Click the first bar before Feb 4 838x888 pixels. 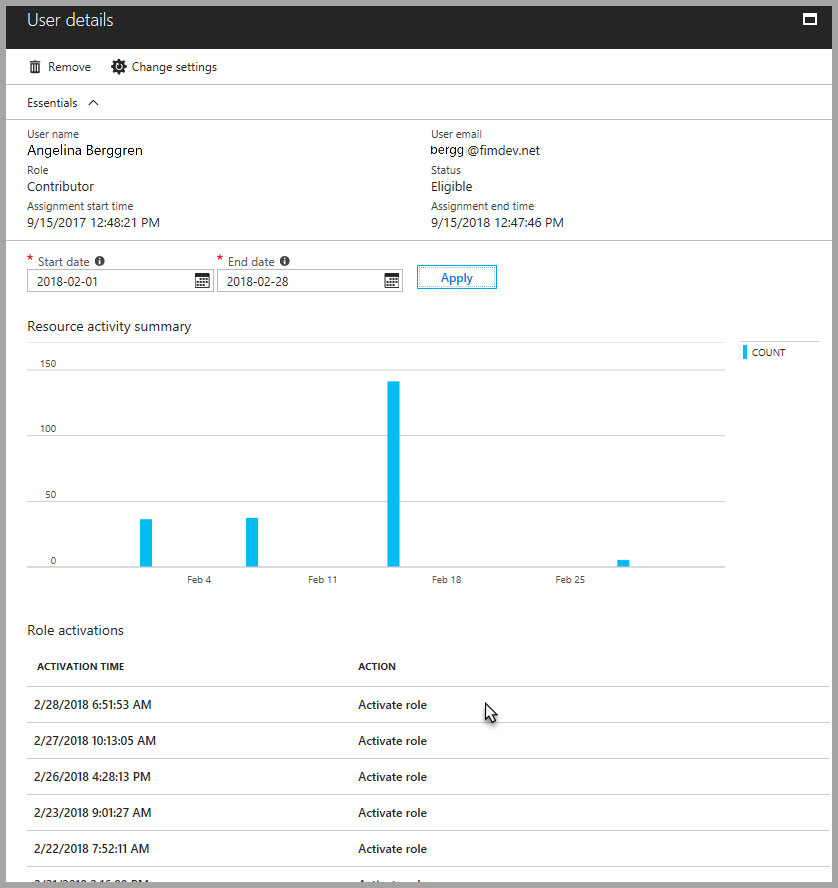146,543
